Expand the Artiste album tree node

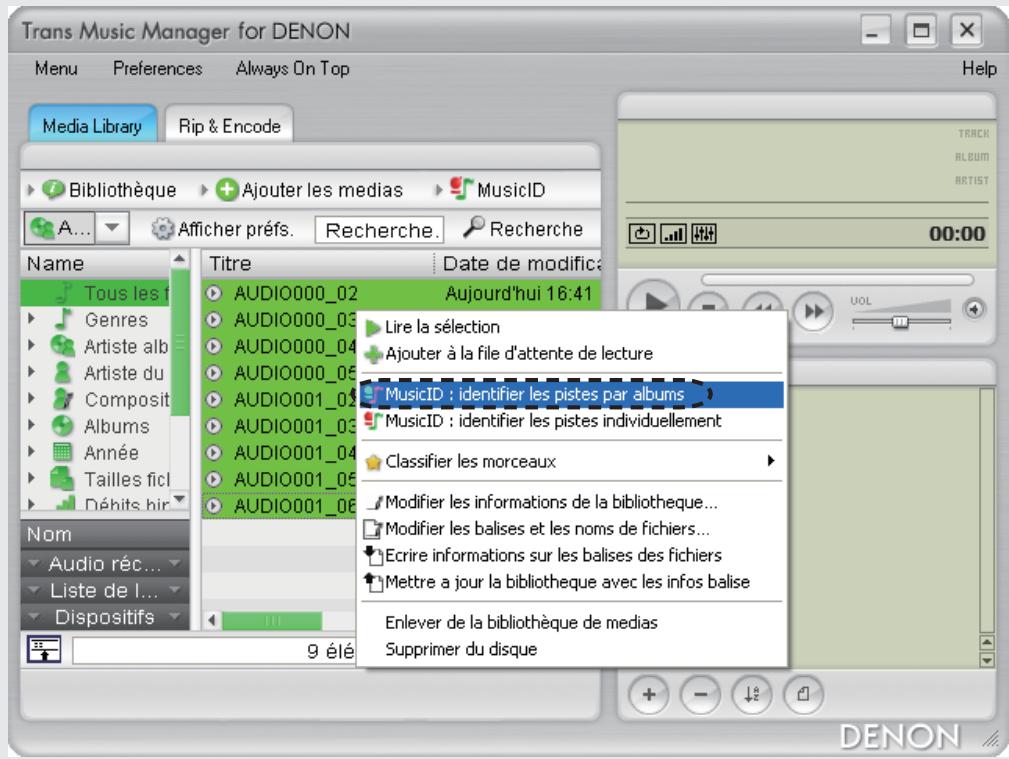pyautogui.click(x=32, y=345)
